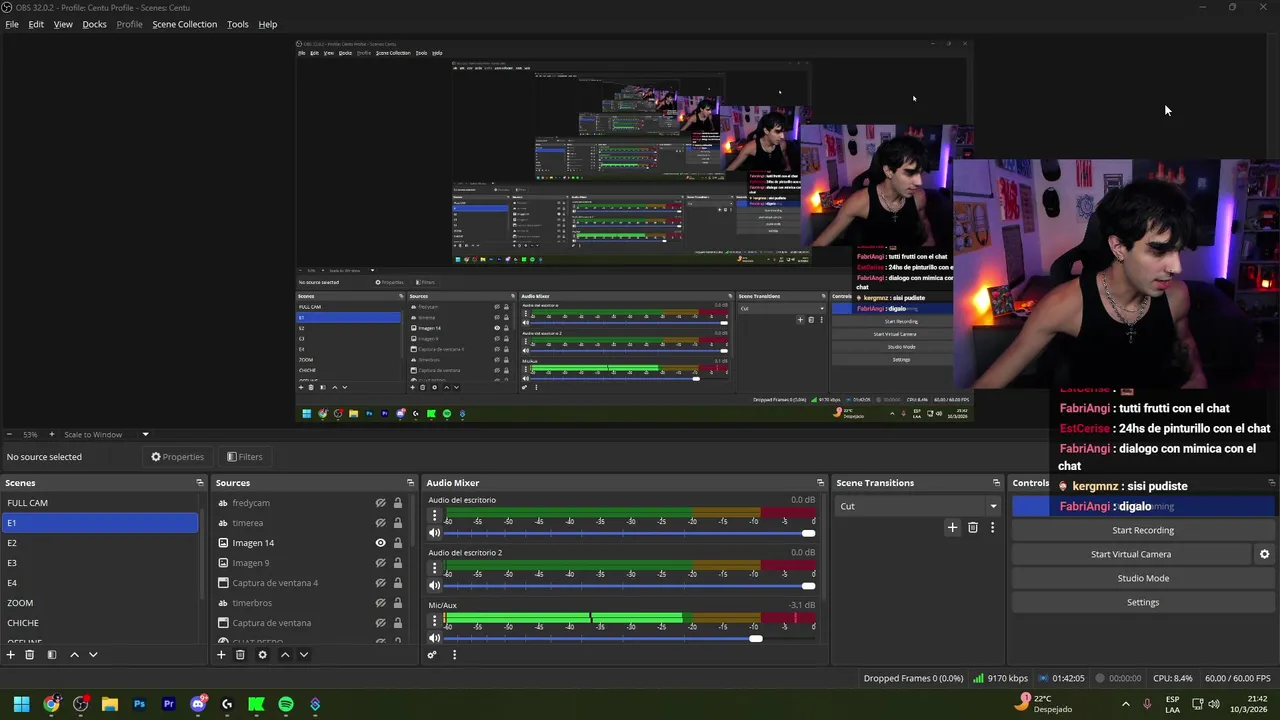The image size is (1280, 720).
Task: Add a new source with plus icon
Action: pos(221,655)
